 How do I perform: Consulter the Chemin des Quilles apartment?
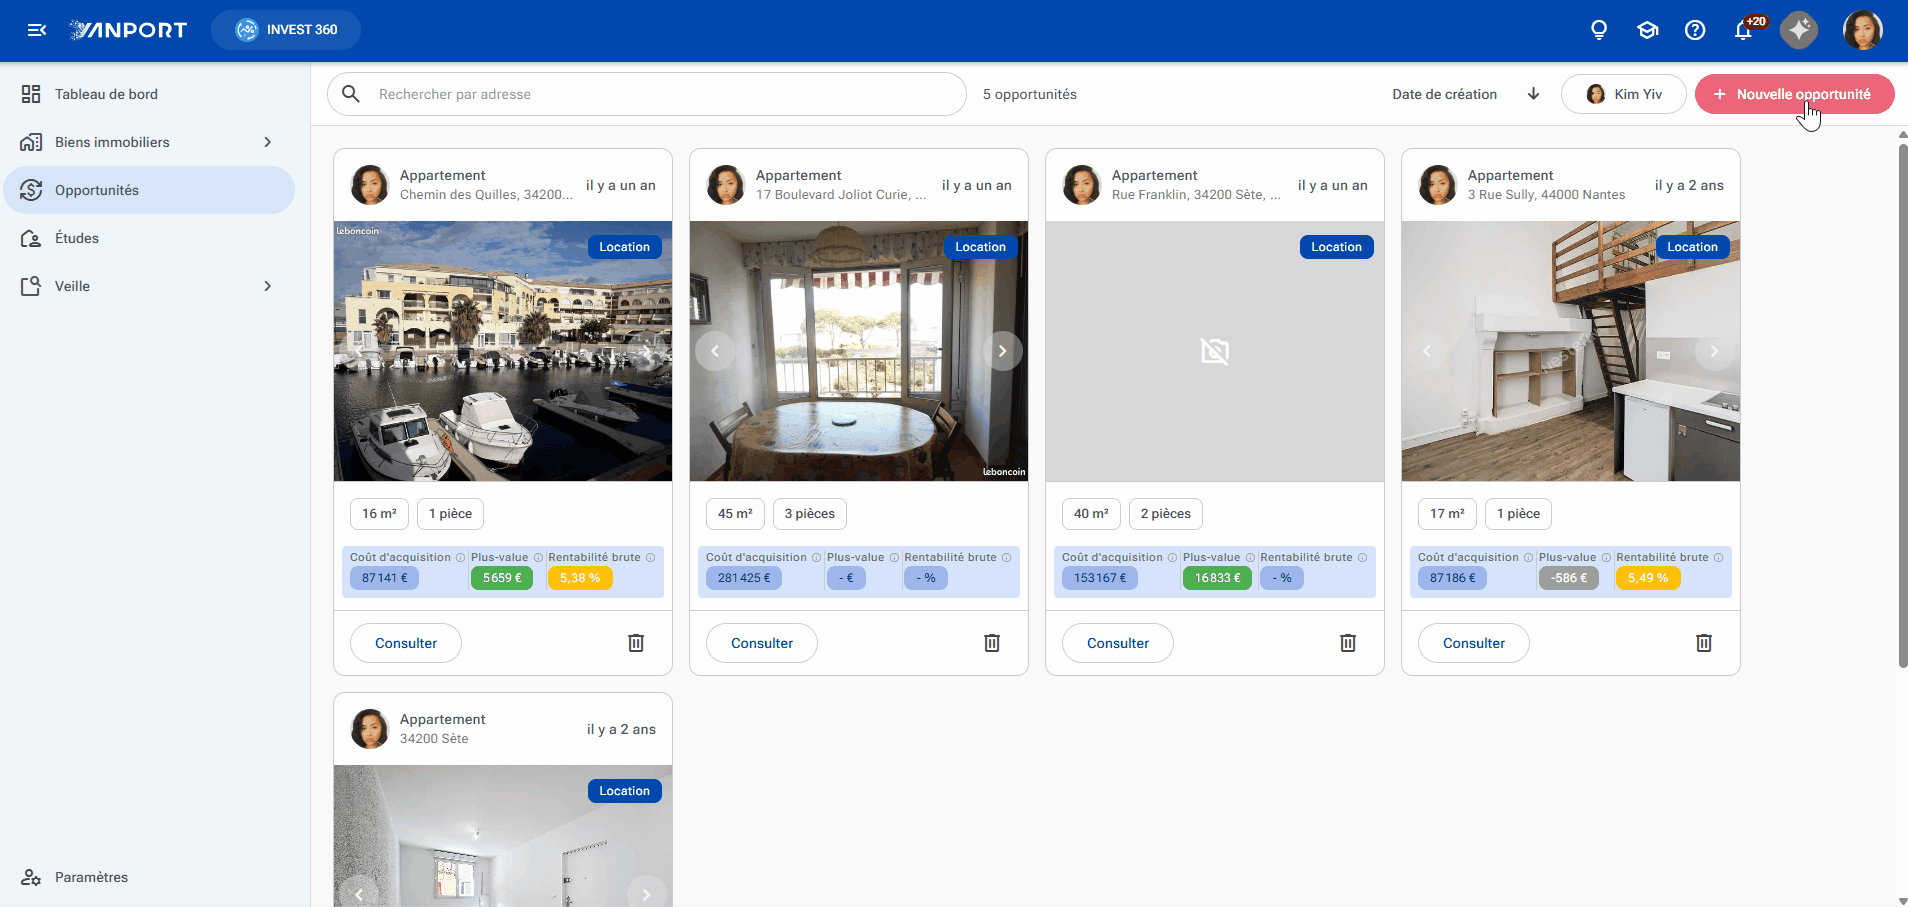406,643
